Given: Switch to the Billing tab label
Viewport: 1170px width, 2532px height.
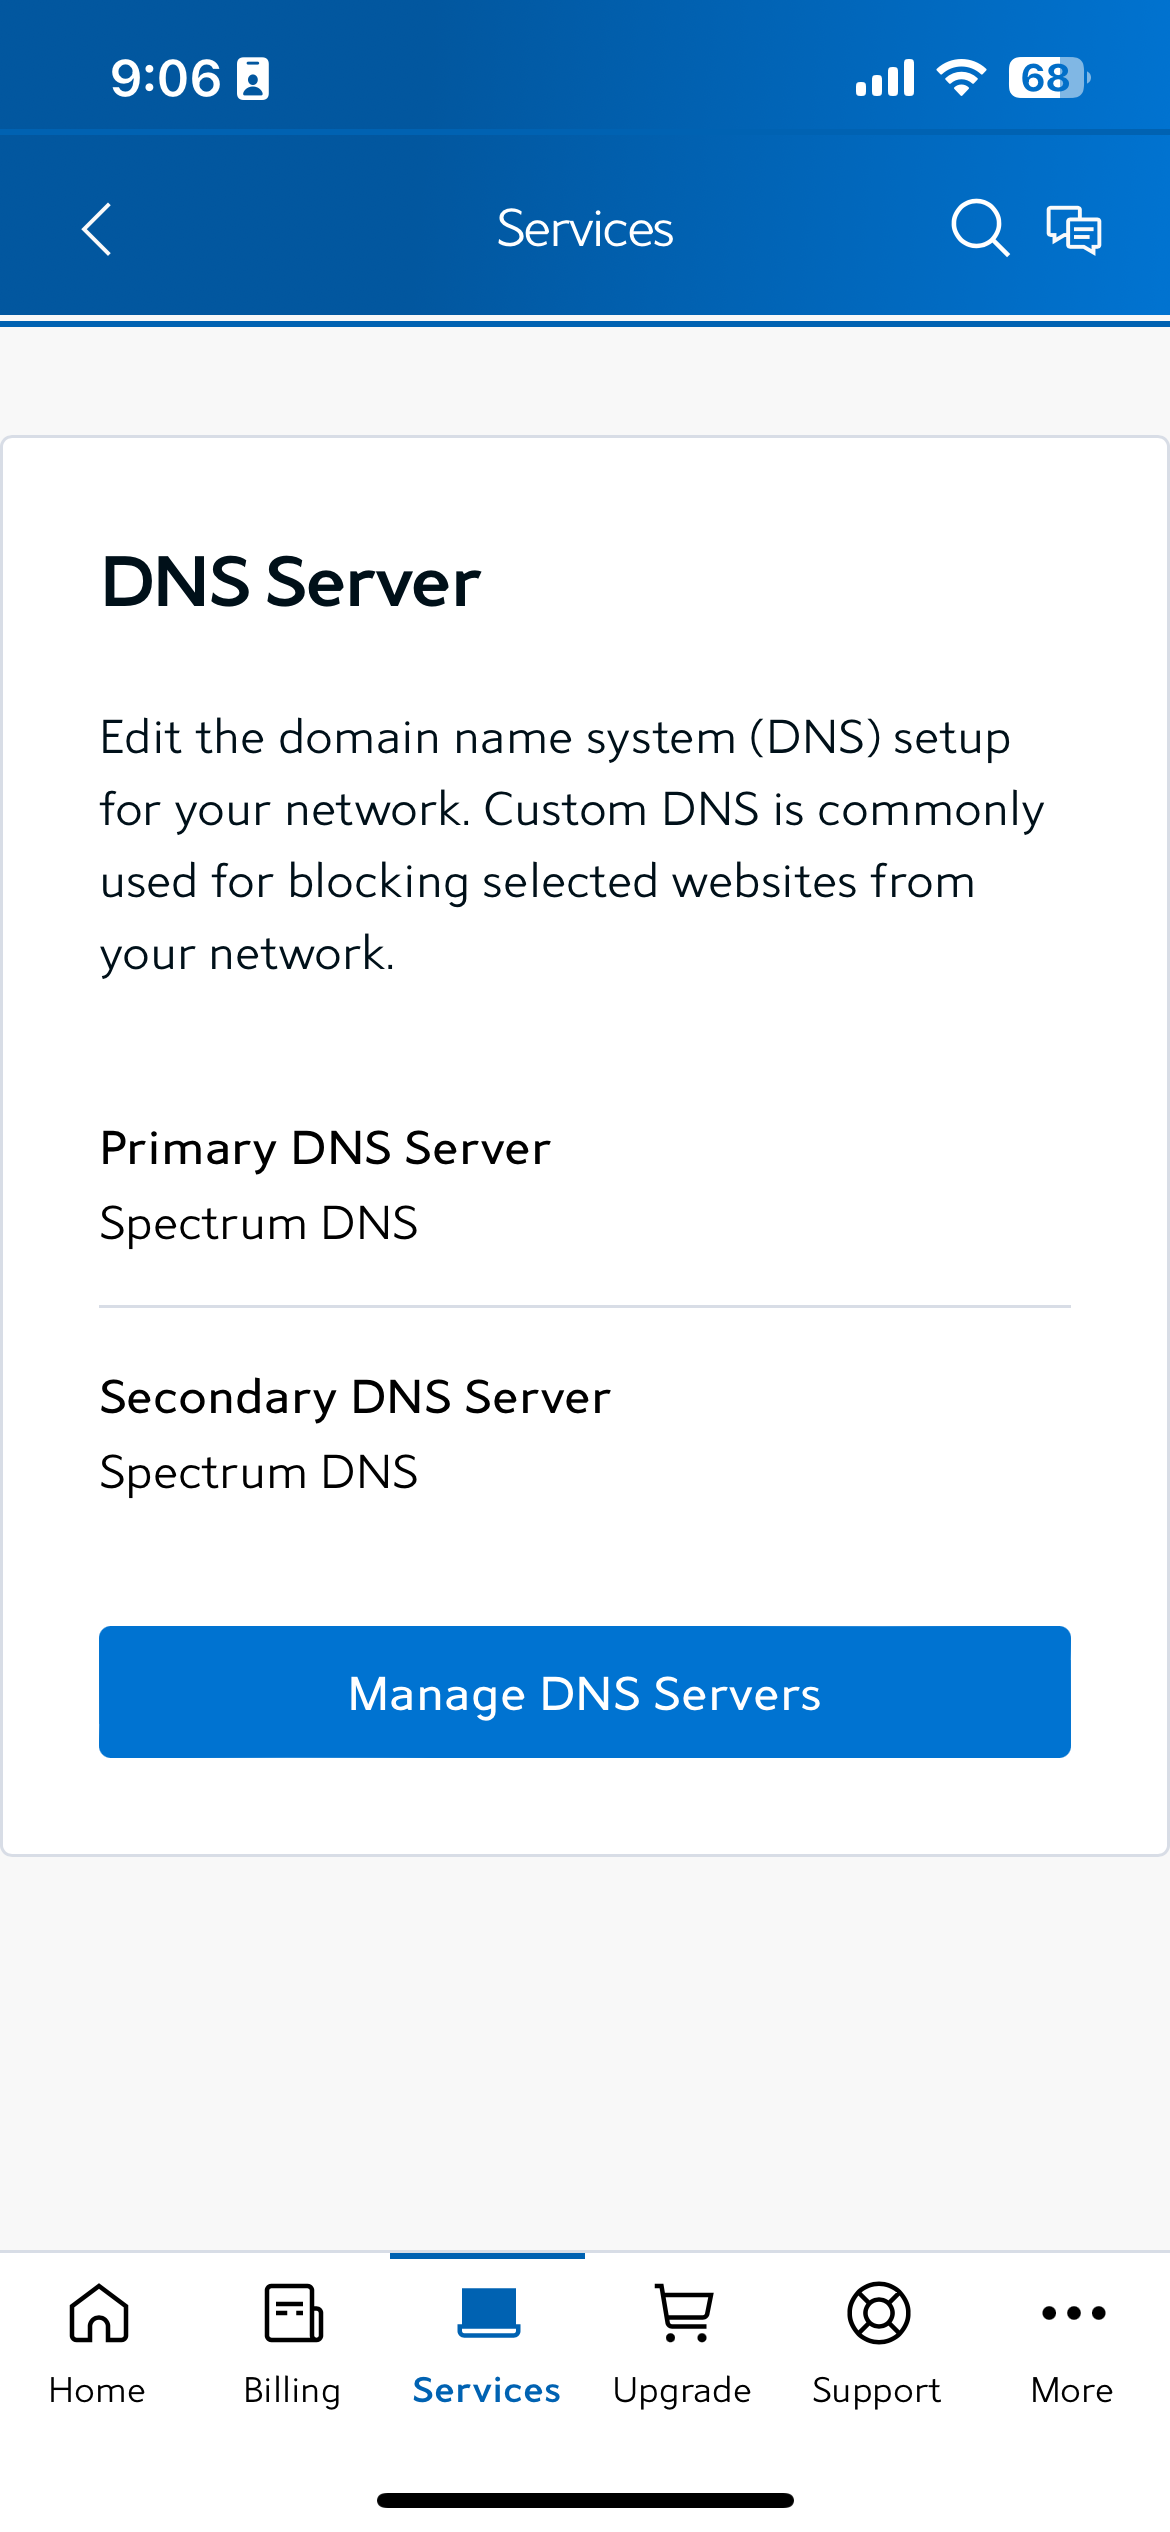Looking at the screenshot, I should point(292,2390).
